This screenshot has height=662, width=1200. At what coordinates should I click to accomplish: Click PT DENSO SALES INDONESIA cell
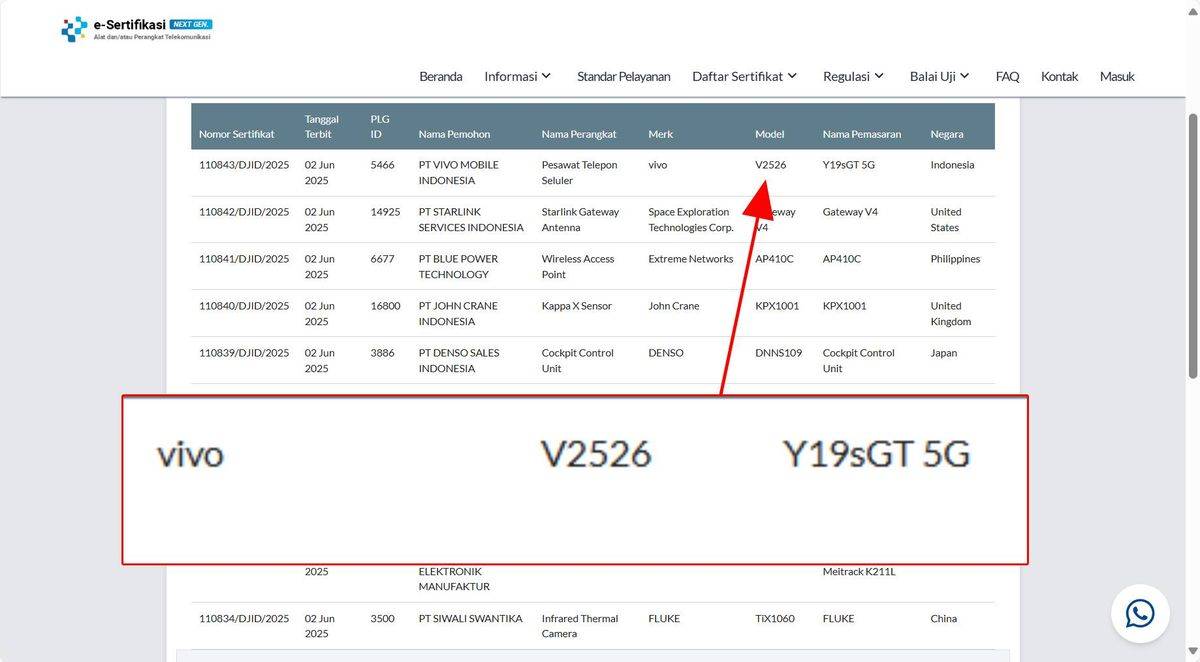[x=460, y=361]
